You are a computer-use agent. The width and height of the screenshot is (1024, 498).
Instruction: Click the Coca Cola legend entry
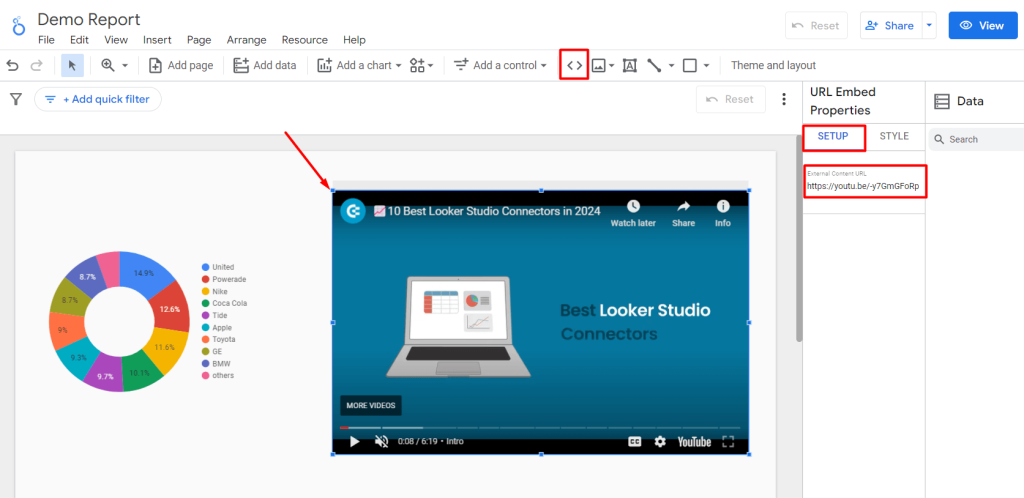point(225,303)
